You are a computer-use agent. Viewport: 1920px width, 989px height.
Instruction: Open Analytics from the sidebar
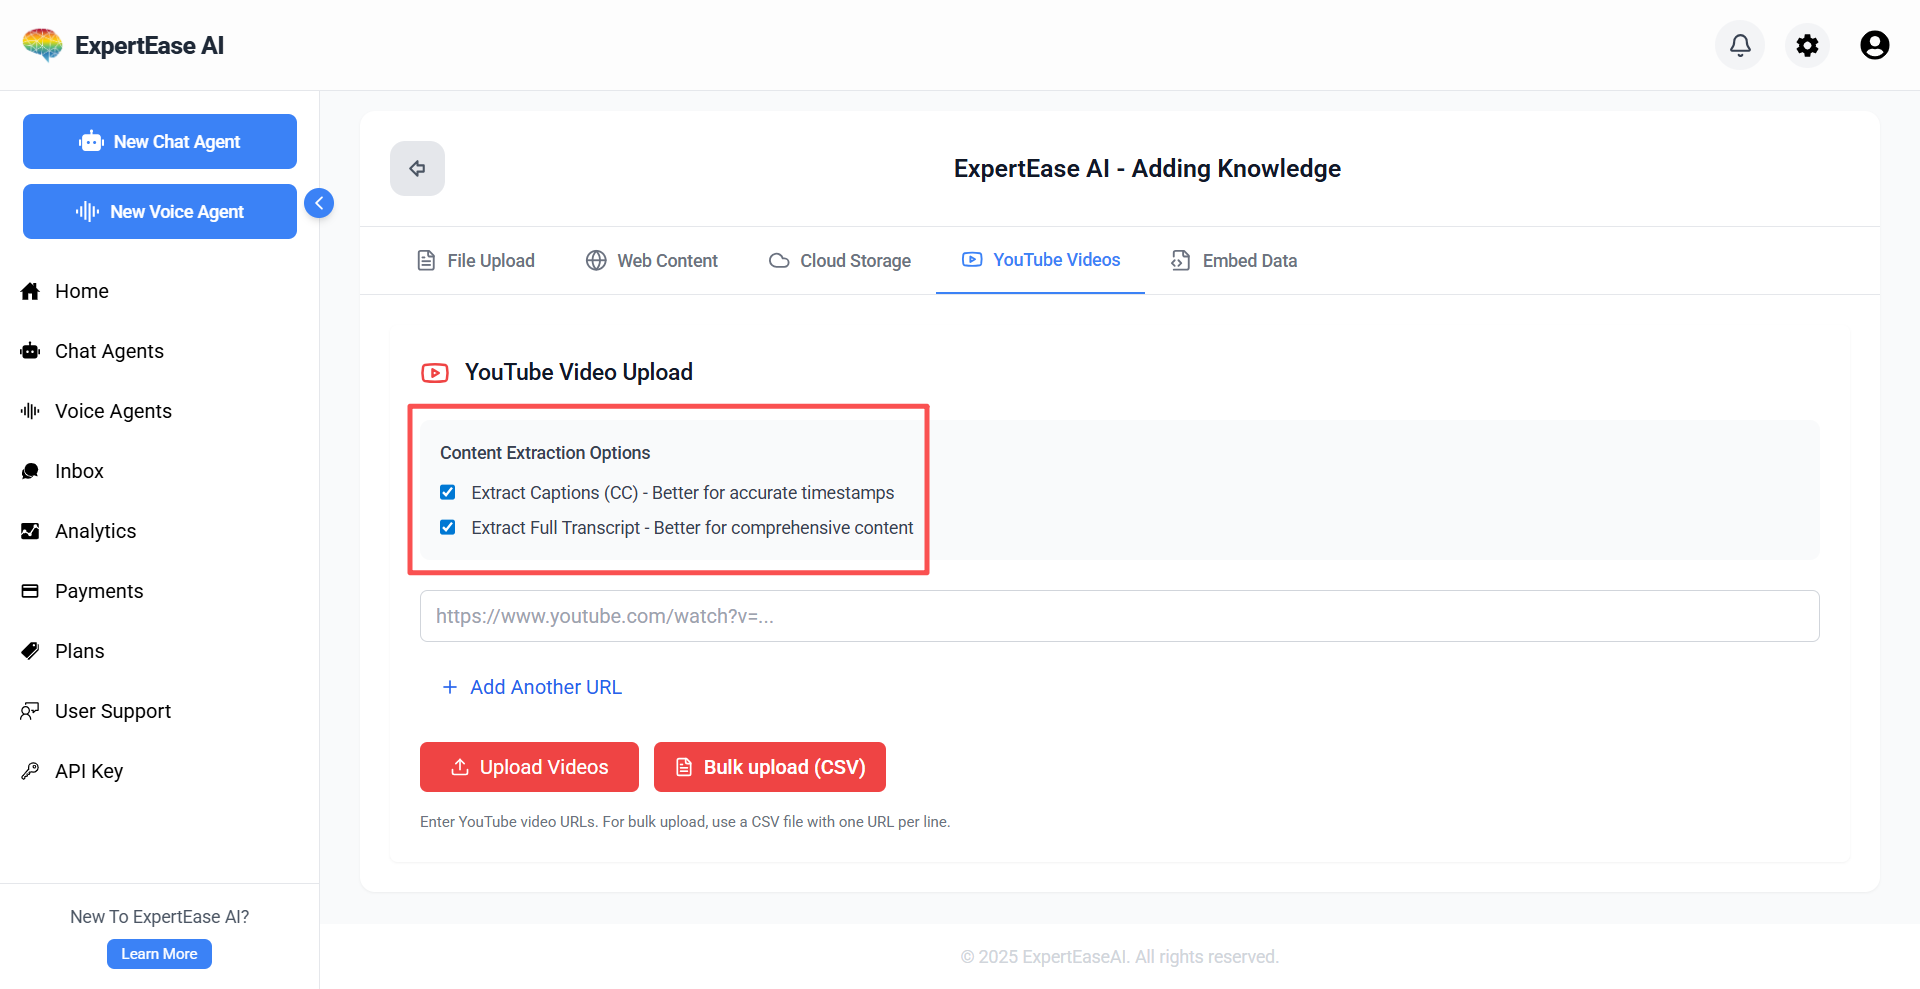click(95, 531)
